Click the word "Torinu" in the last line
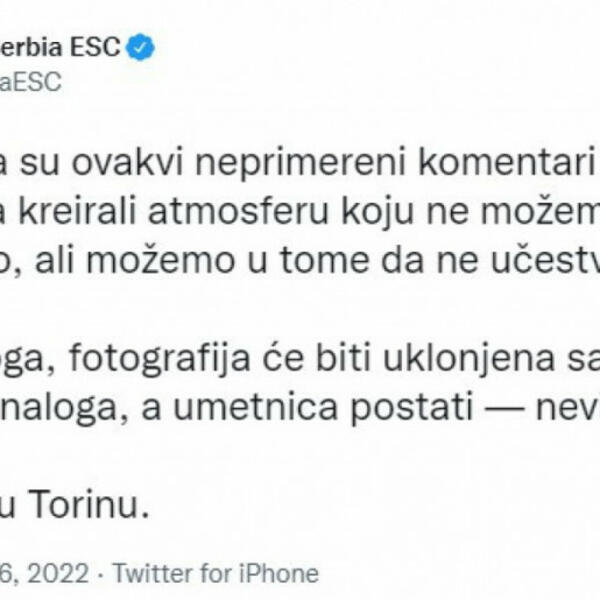Viewport: 600px width, 600px height. coord(105,506)
